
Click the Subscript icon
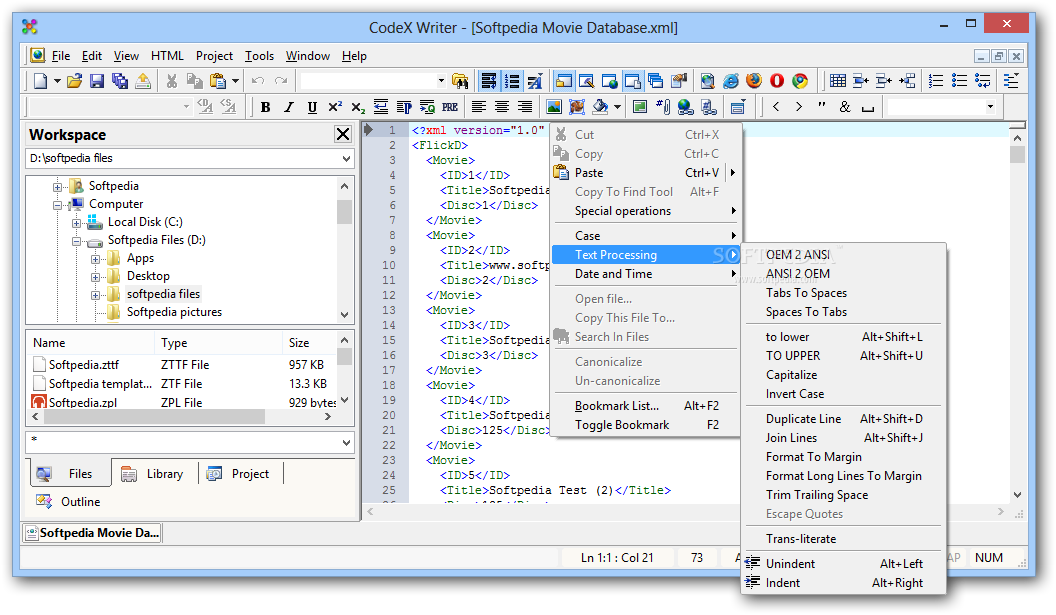[358, 107]
